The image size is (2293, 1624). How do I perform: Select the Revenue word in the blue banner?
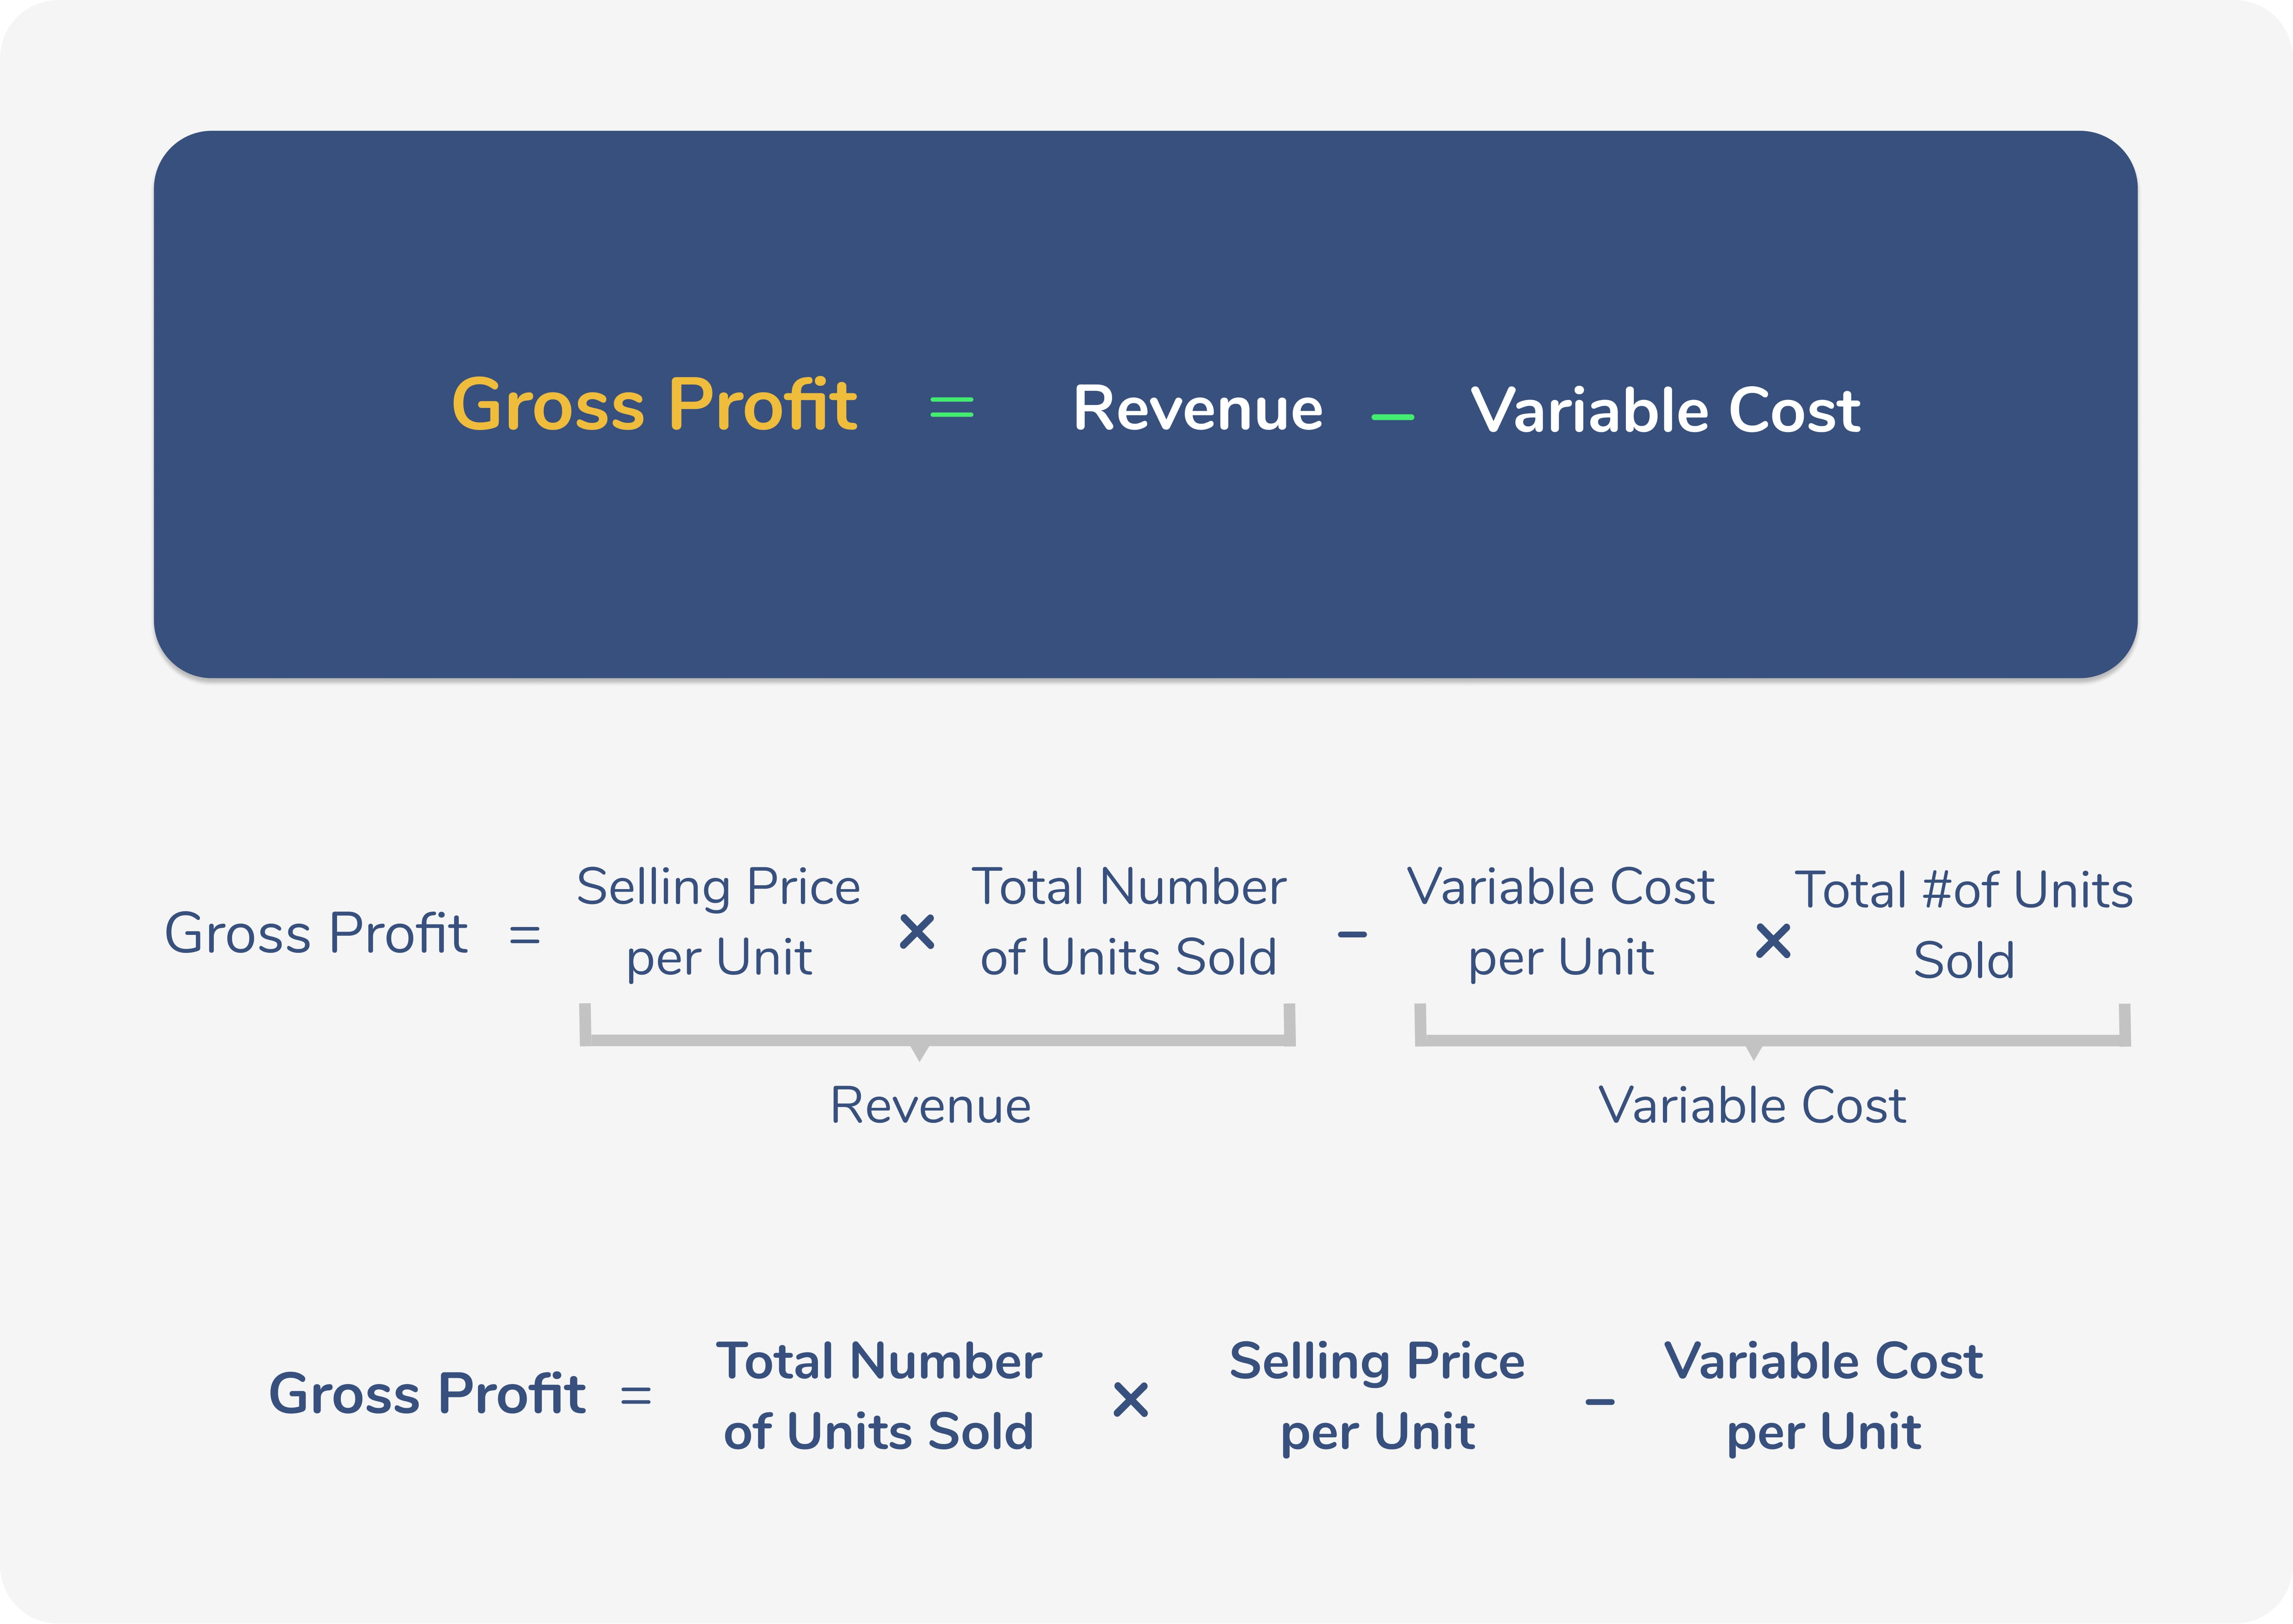pyautogui.click(x=1198, y=408)
